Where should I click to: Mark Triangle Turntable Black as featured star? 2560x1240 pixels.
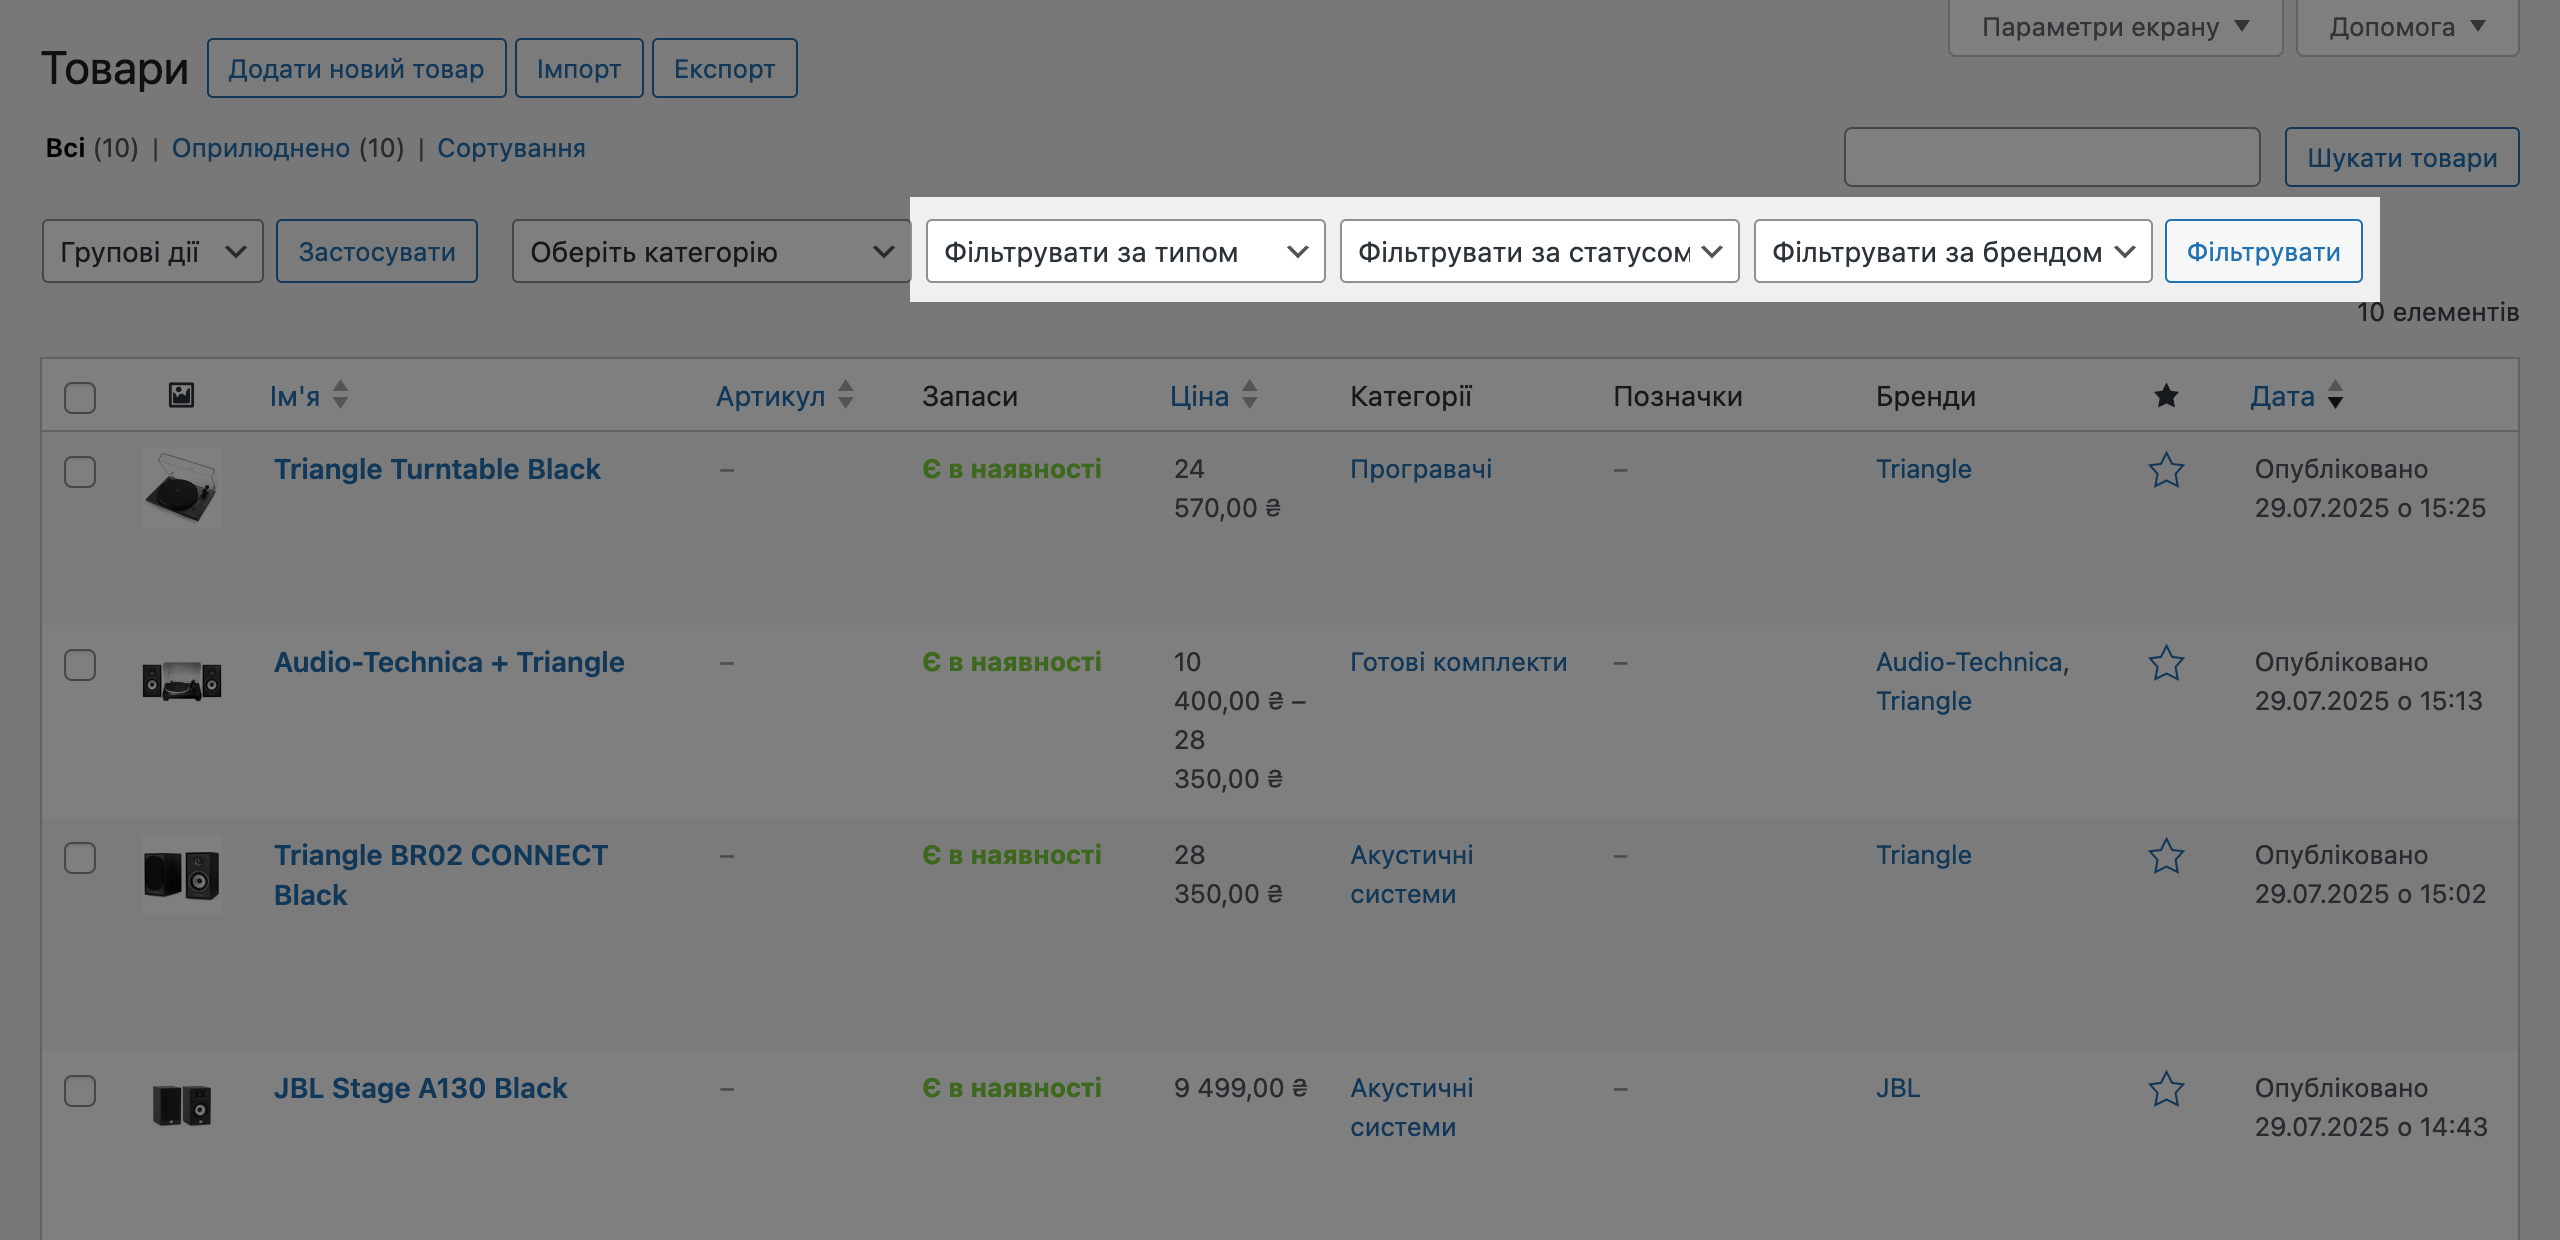coord(2166,469)
